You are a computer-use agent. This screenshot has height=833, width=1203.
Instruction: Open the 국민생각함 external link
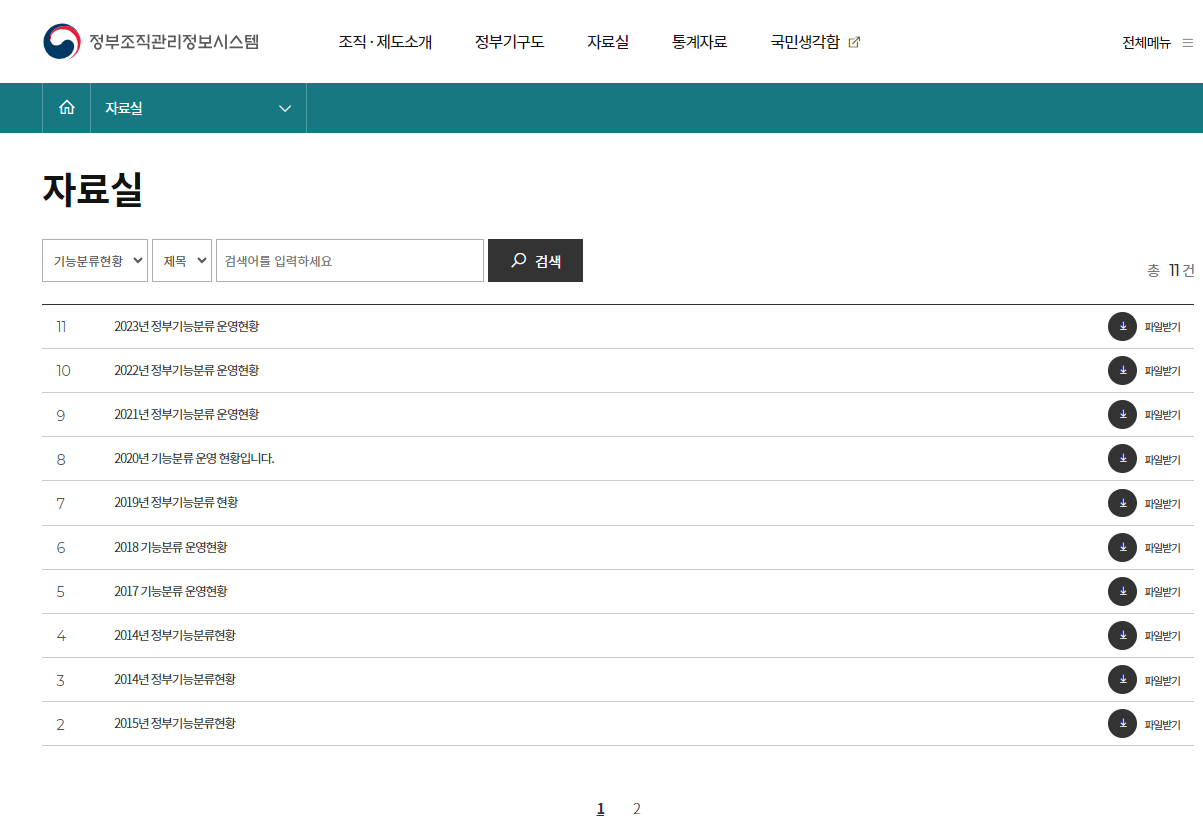click(x=814, y=42)
